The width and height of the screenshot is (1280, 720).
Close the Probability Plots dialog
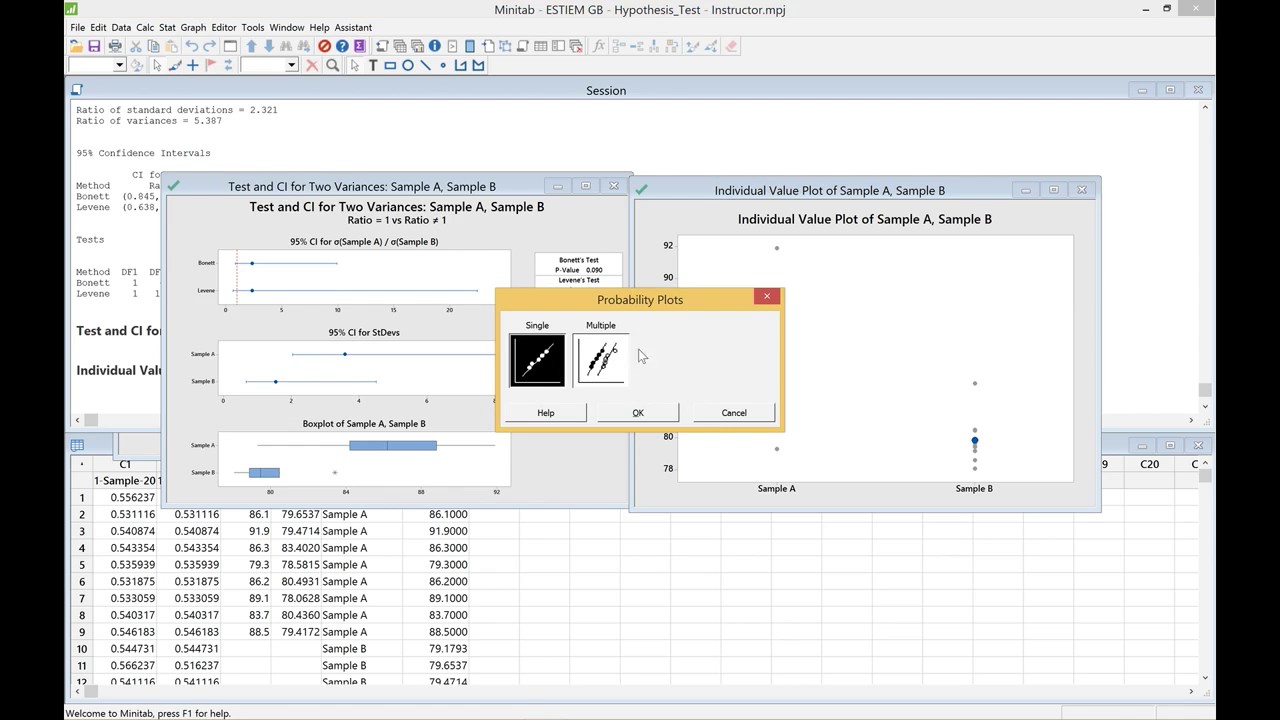[767, 297]
